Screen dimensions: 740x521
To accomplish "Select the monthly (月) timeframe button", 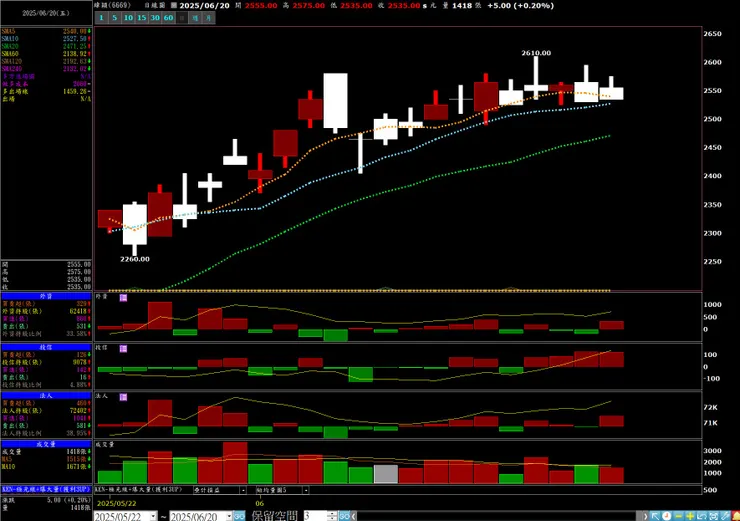I will pyautogui.click(x=209, y=18).
